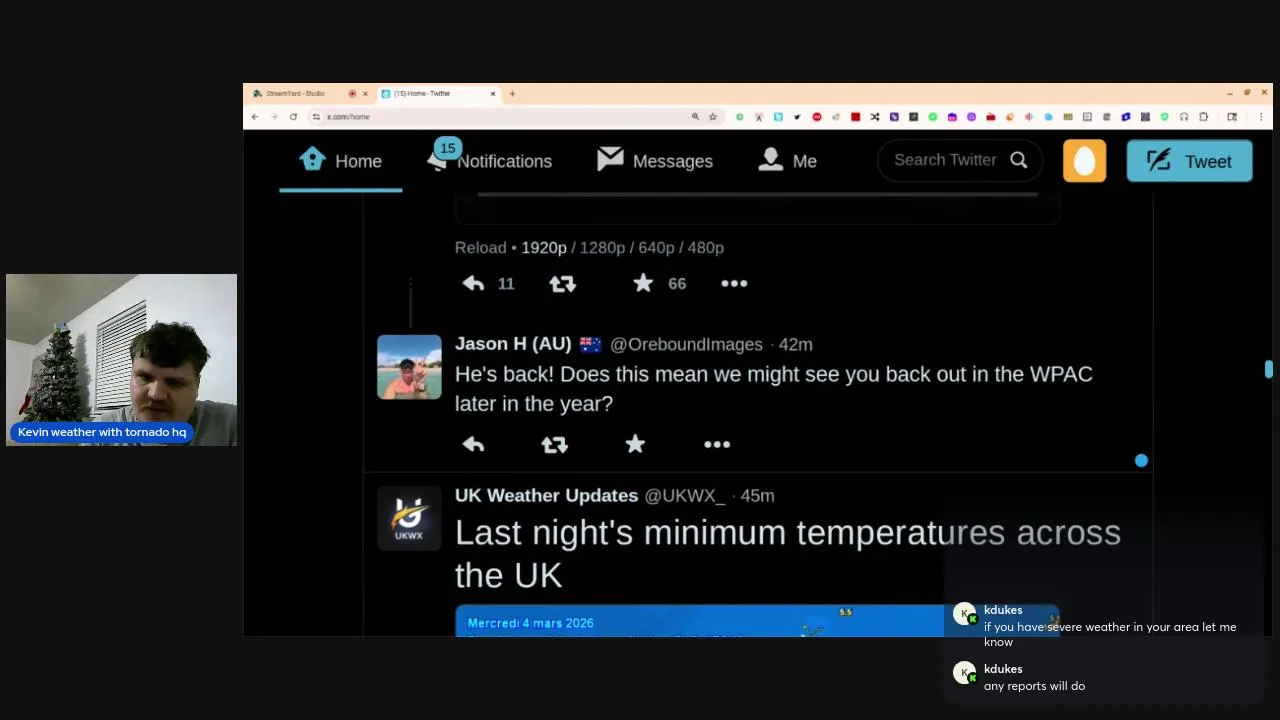Click Jason's tweet text about WPAC

click(x=774, y=388)
